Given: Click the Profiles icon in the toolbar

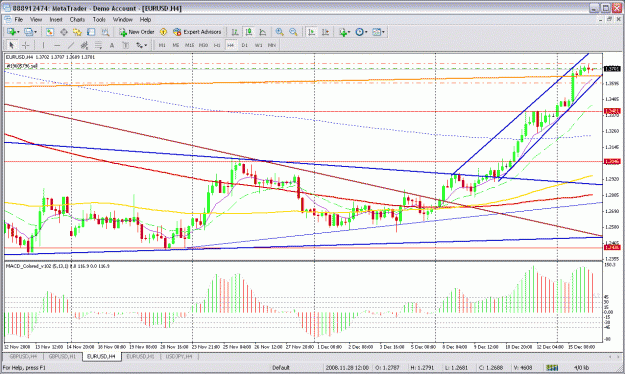Looking at the screenshot, I should (28, 32).
